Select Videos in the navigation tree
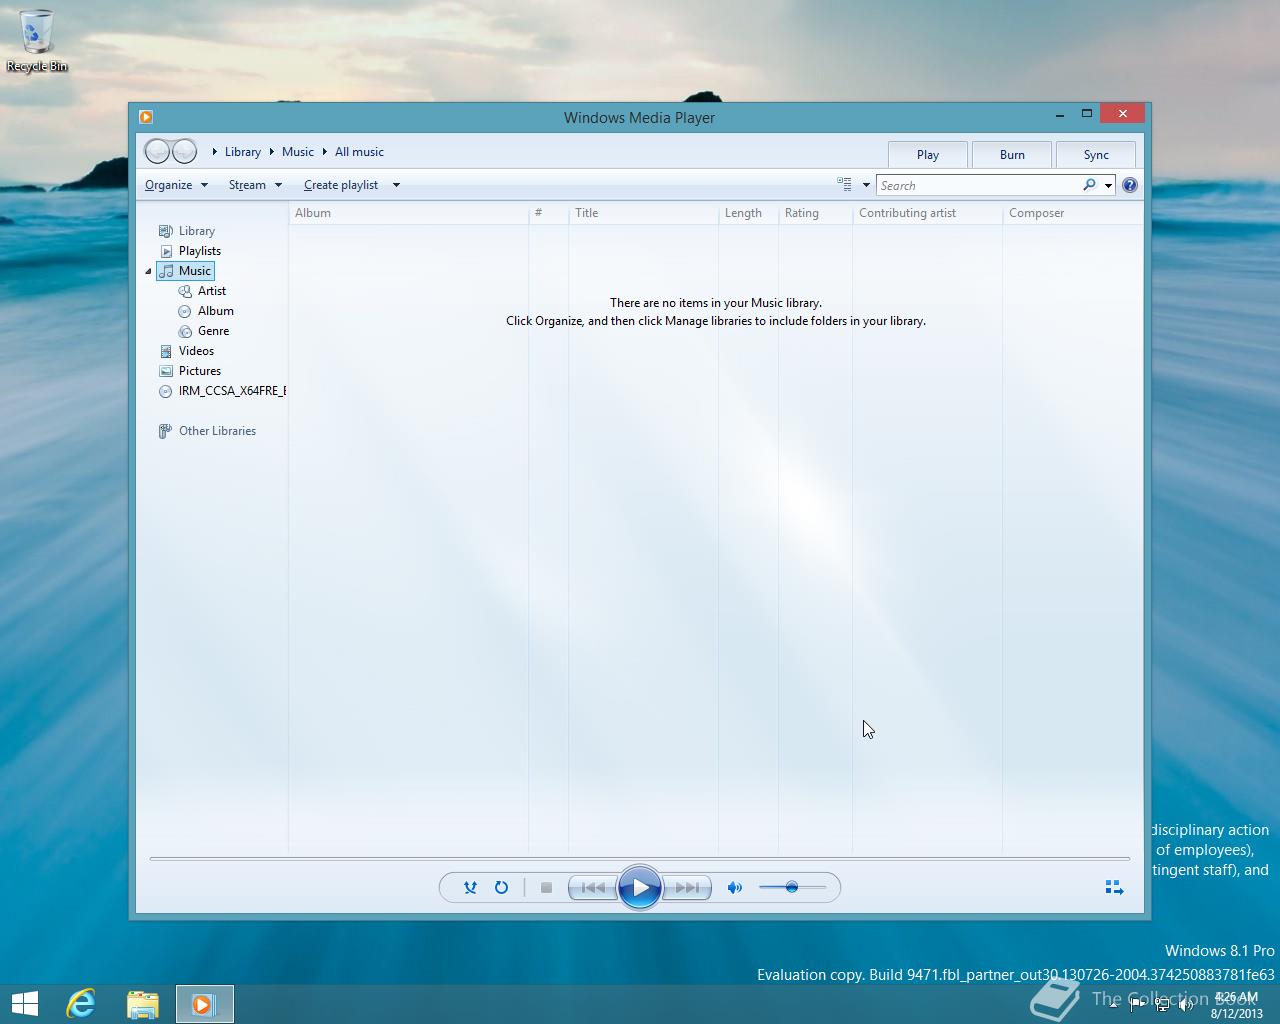Screen dimensions: 1280x1024 [x=187, y=351]
